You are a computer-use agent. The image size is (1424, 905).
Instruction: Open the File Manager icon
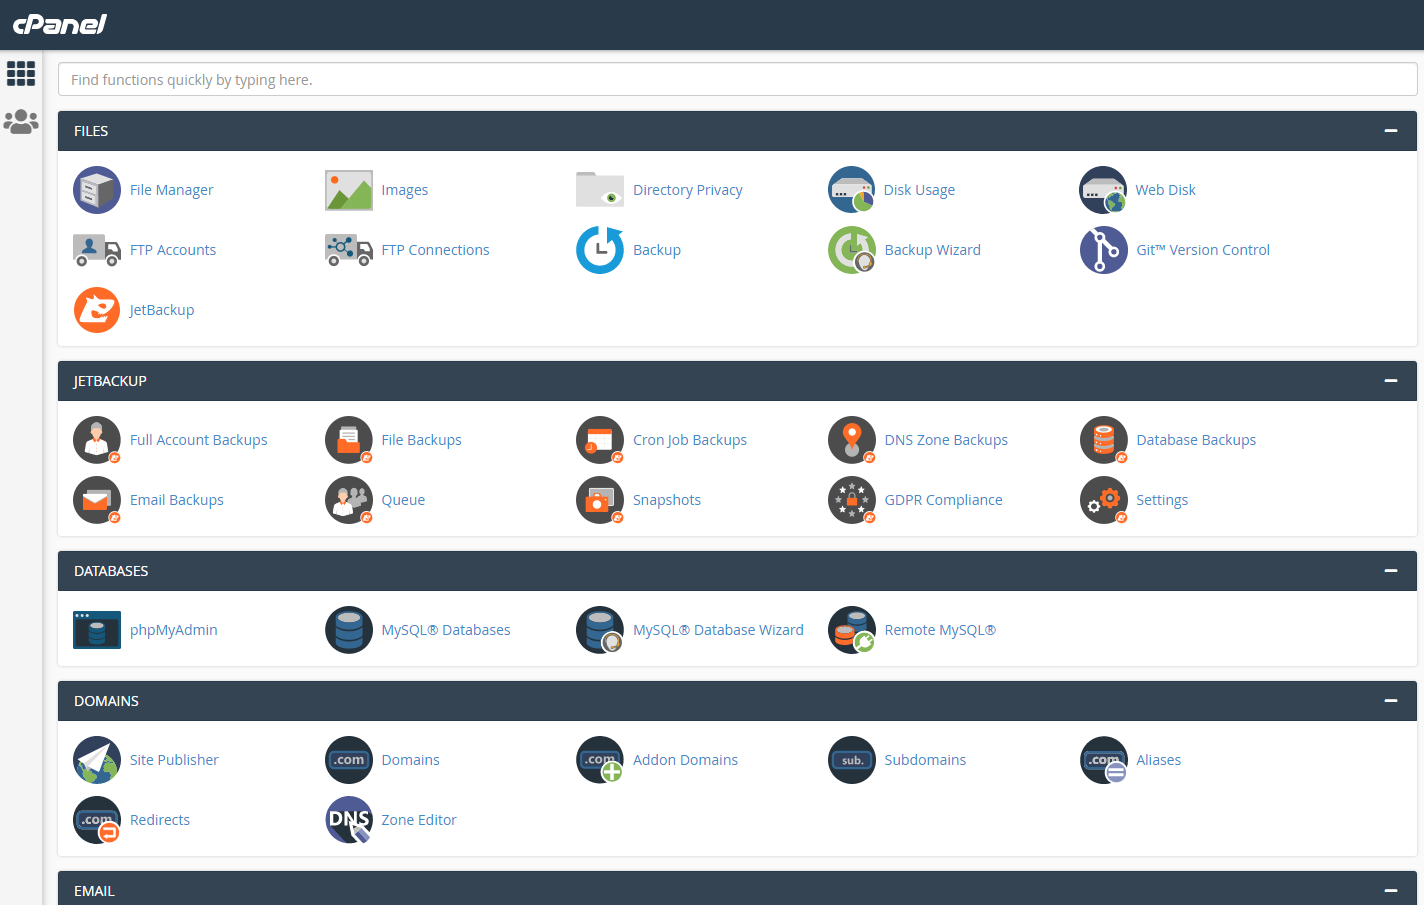click(97, 190)
